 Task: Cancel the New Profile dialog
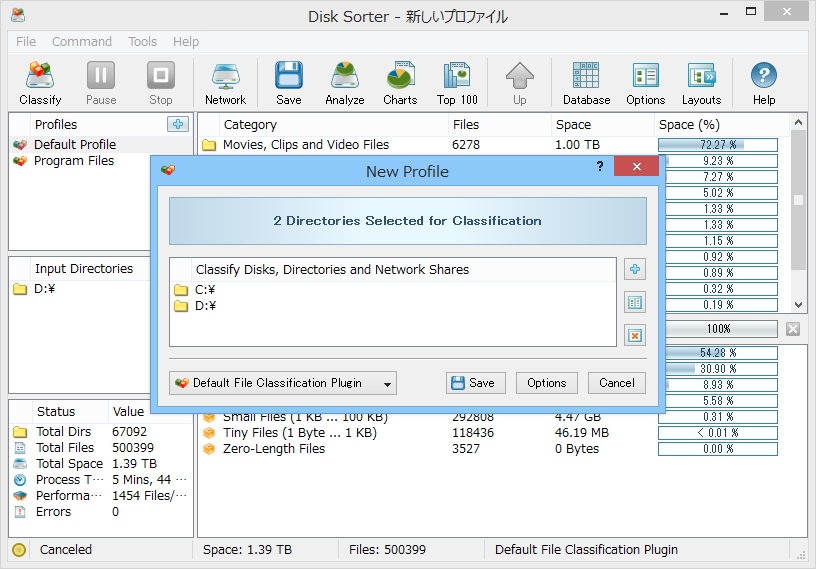click(617, 383)
